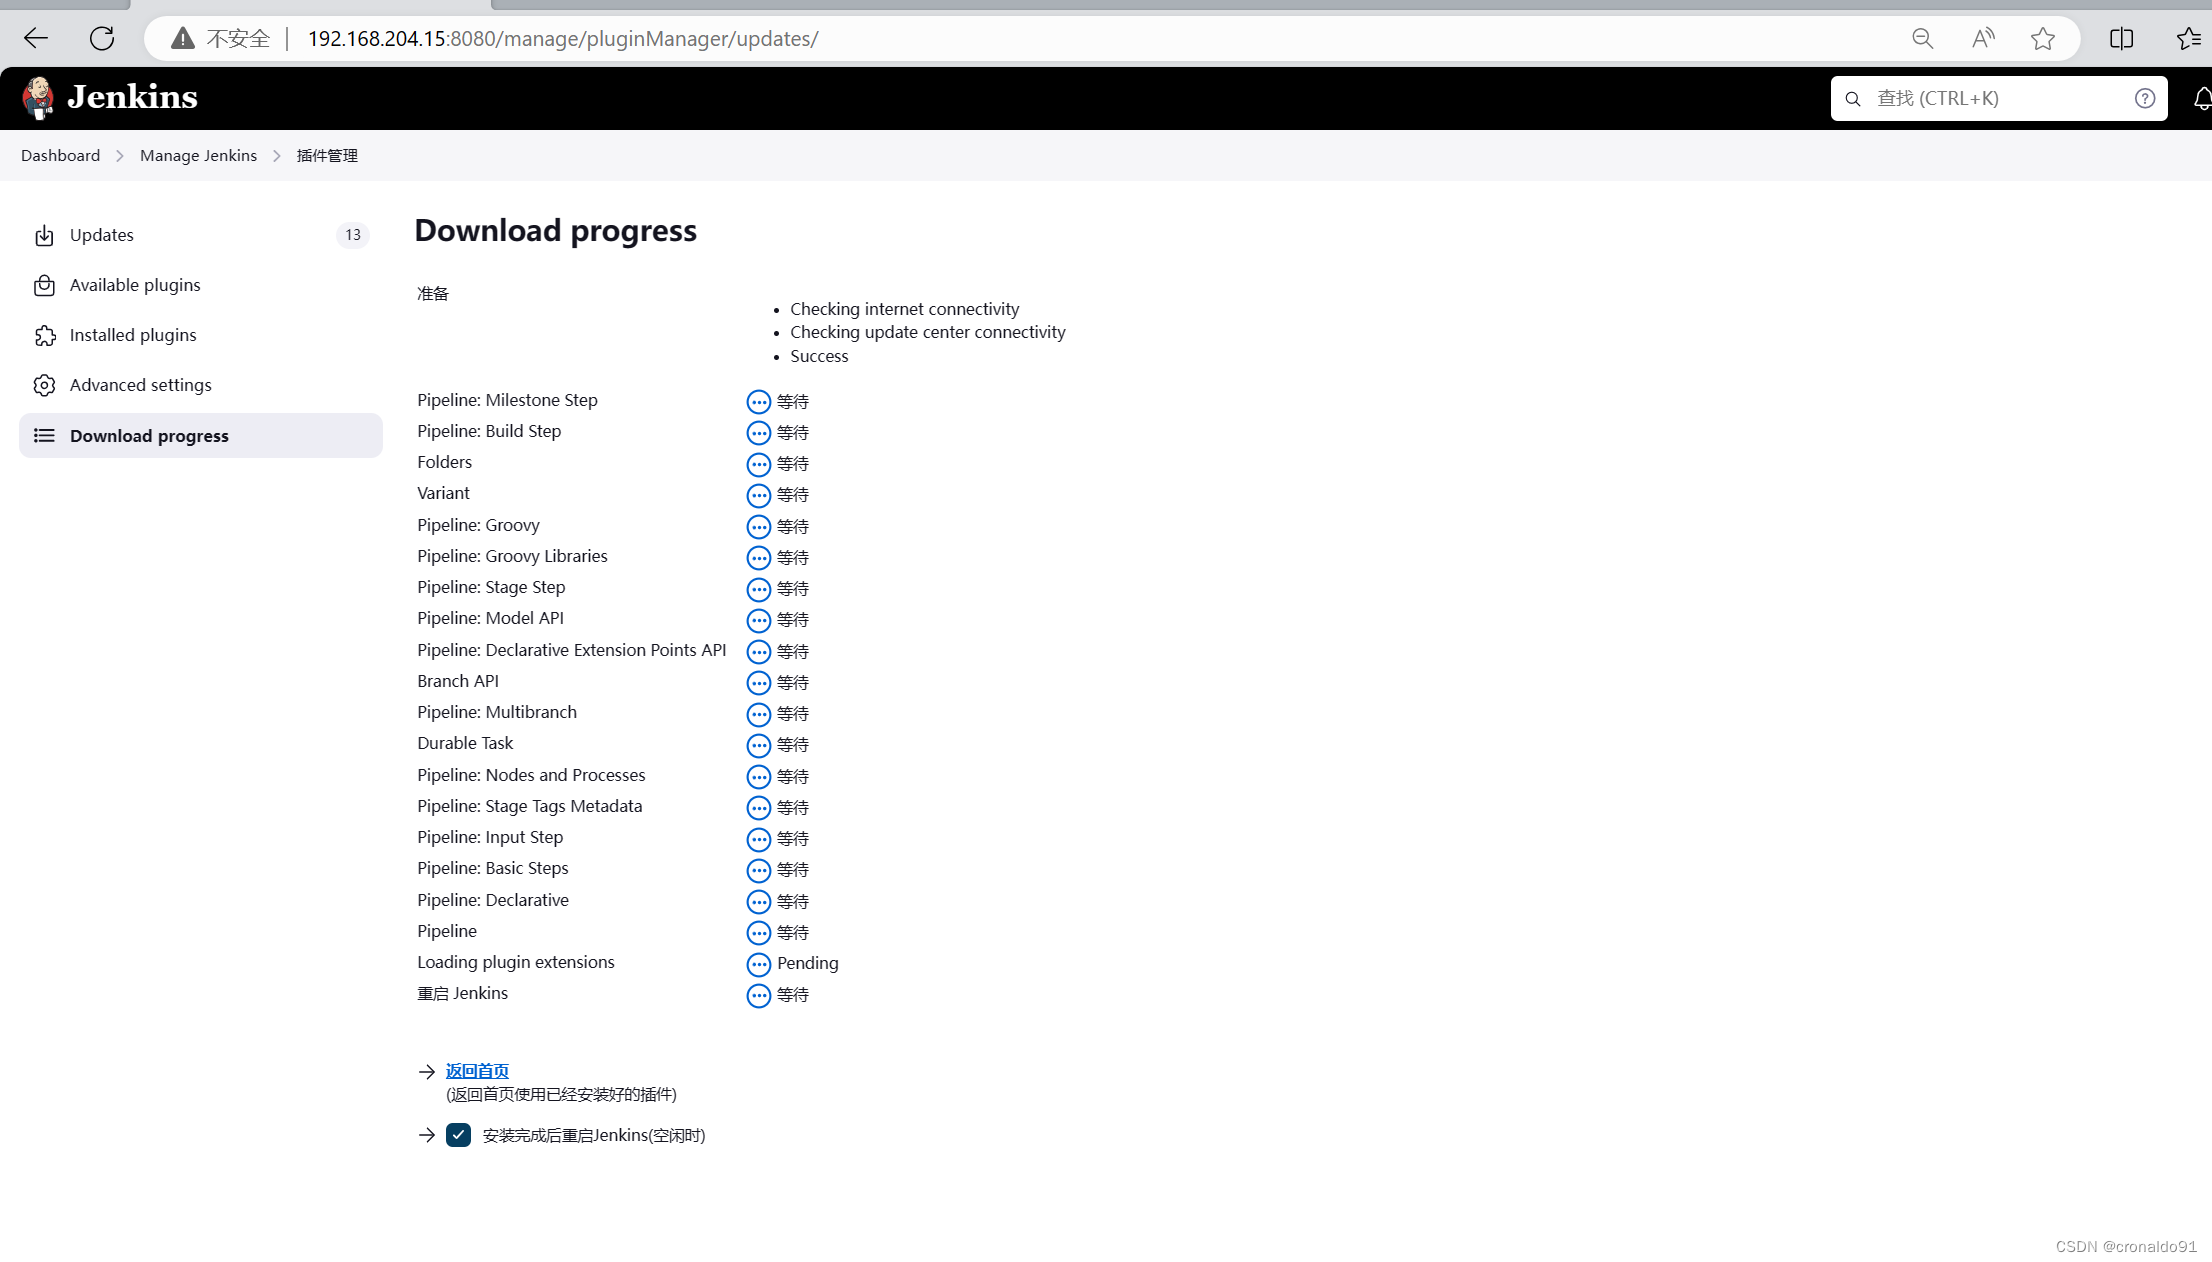
Task: Click the Download progress page heading
Action: 556,231
